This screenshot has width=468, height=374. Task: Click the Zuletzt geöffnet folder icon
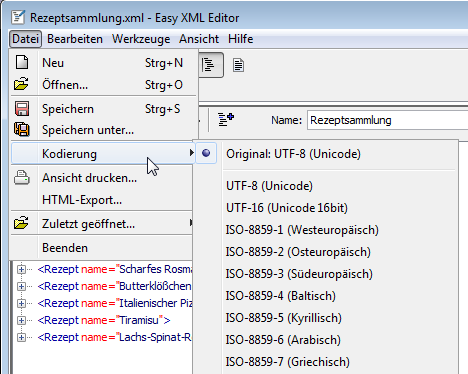click(x=21, y=223)
